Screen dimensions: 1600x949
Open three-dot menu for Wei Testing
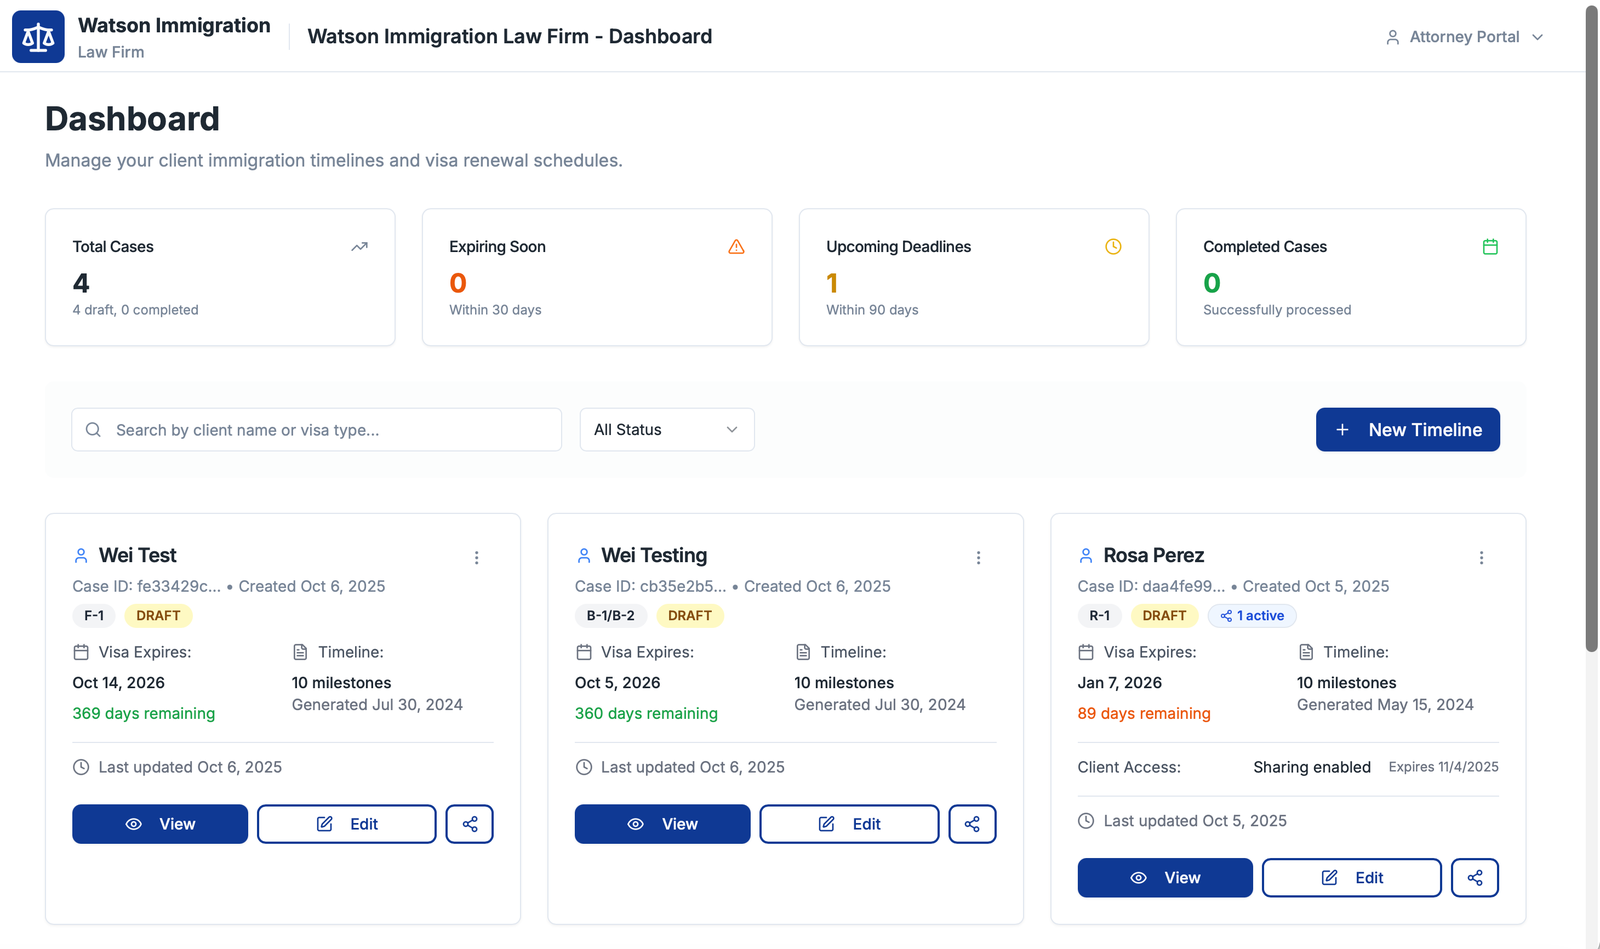979,558
